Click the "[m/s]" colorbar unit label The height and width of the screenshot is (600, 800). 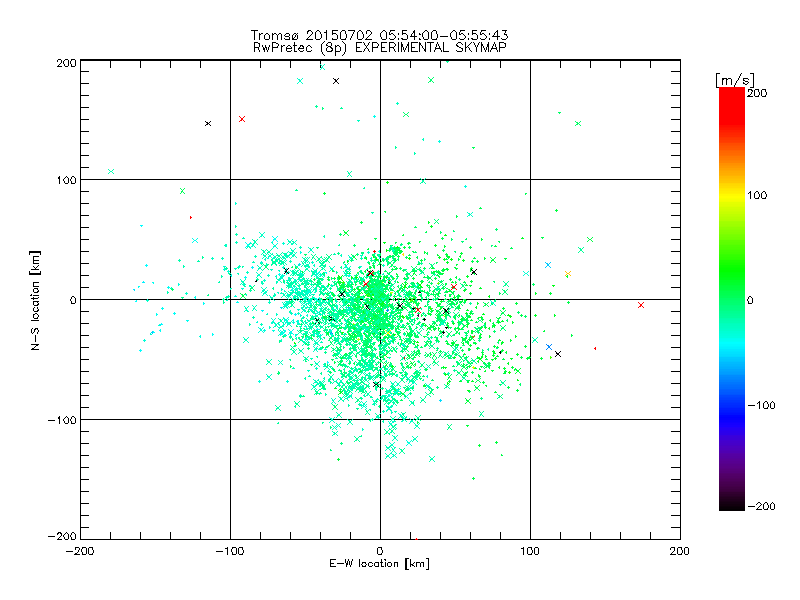(x=735, y=80)
